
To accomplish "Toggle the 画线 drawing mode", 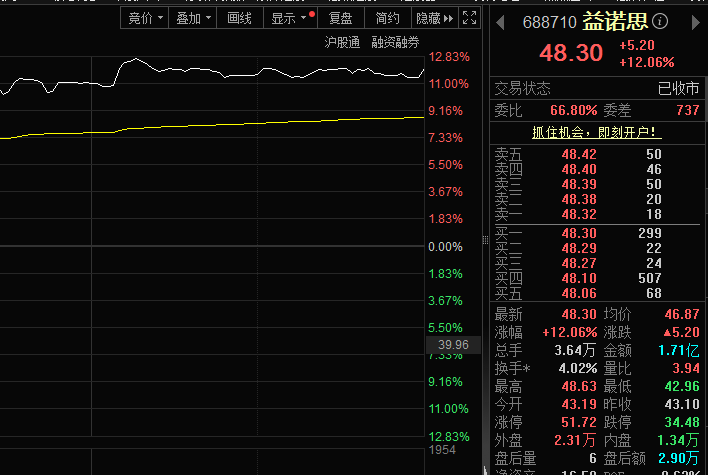I will click(240, 18).
